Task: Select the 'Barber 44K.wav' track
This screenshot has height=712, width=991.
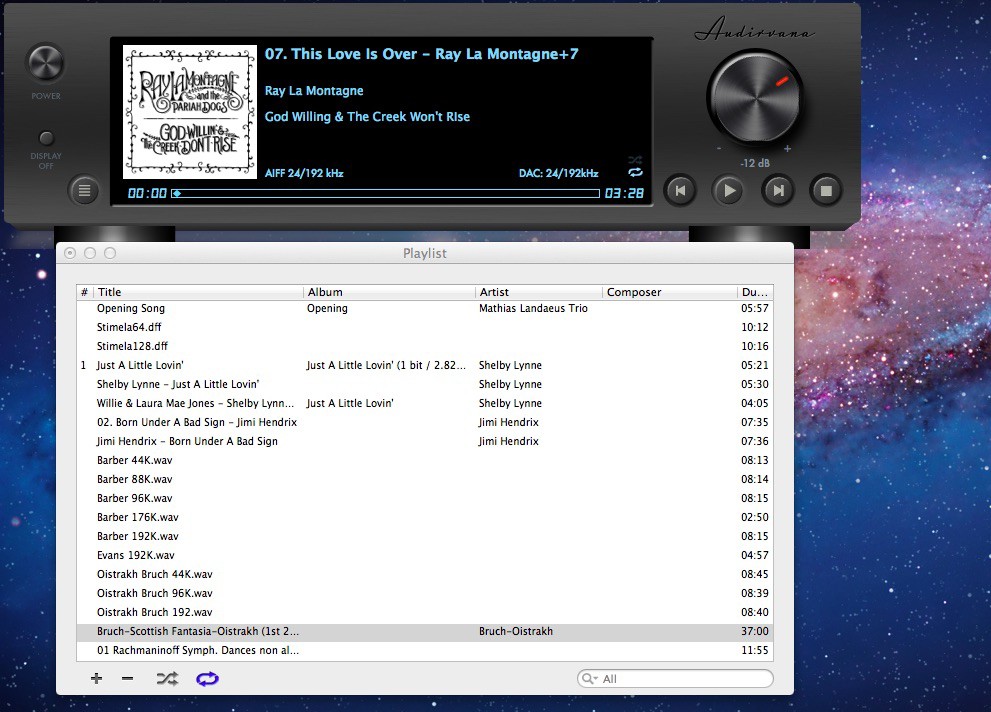Action: [425, 460]
